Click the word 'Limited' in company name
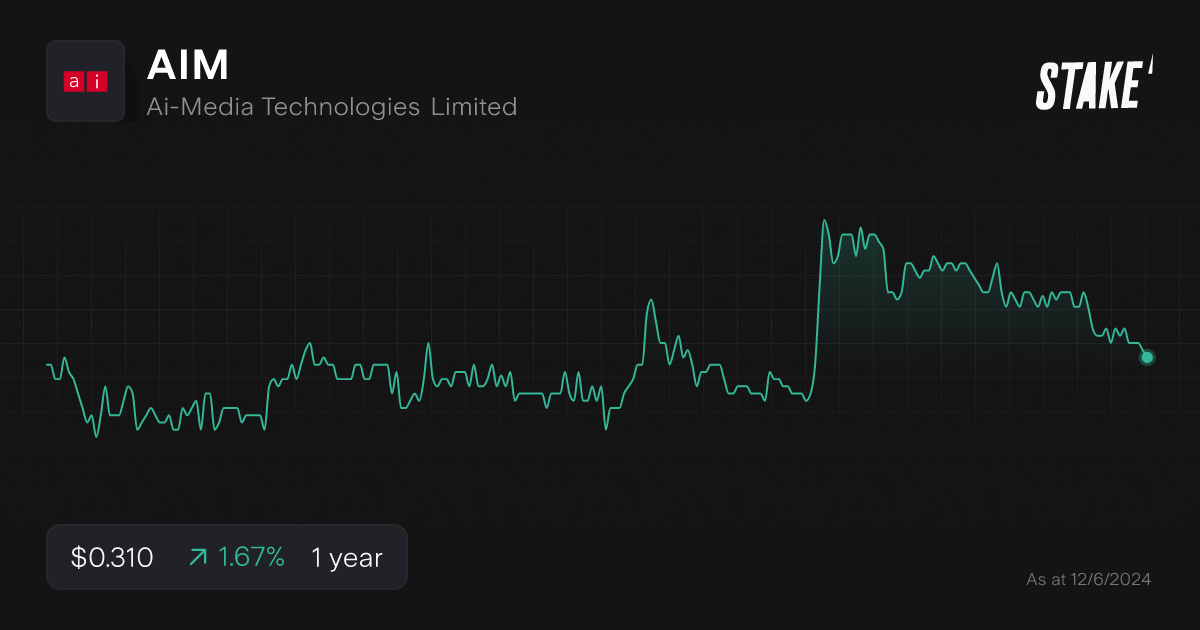The image size is (1200, 630). coord(474,106)
